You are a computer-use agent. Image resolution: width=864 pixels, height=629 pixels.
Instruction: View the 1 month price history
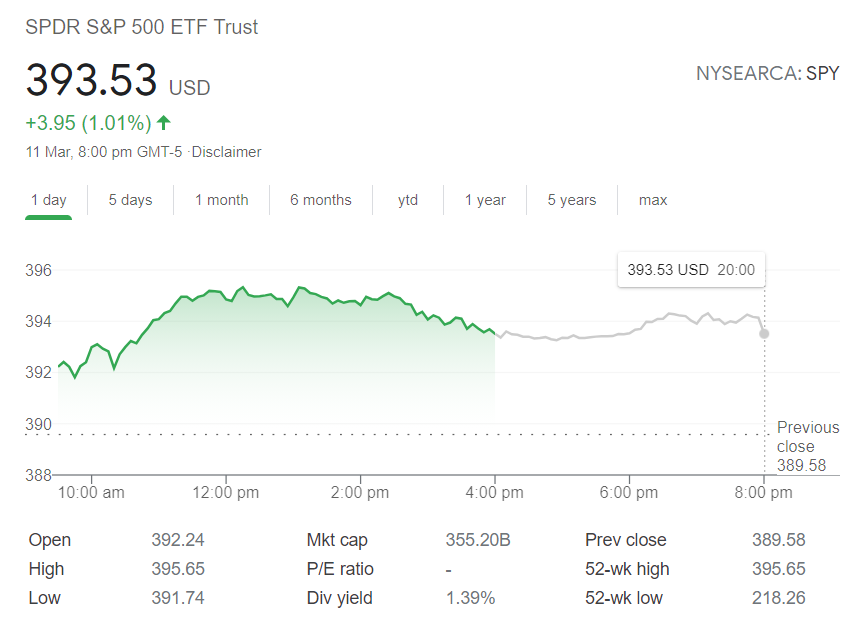(221, 200)
